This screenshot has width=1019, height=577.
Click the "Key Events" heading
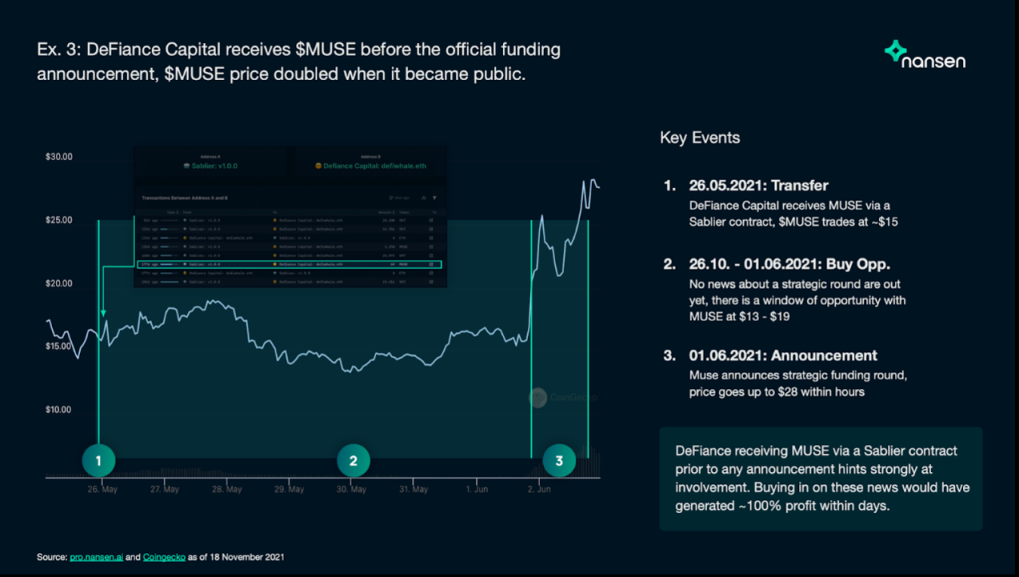699,138
